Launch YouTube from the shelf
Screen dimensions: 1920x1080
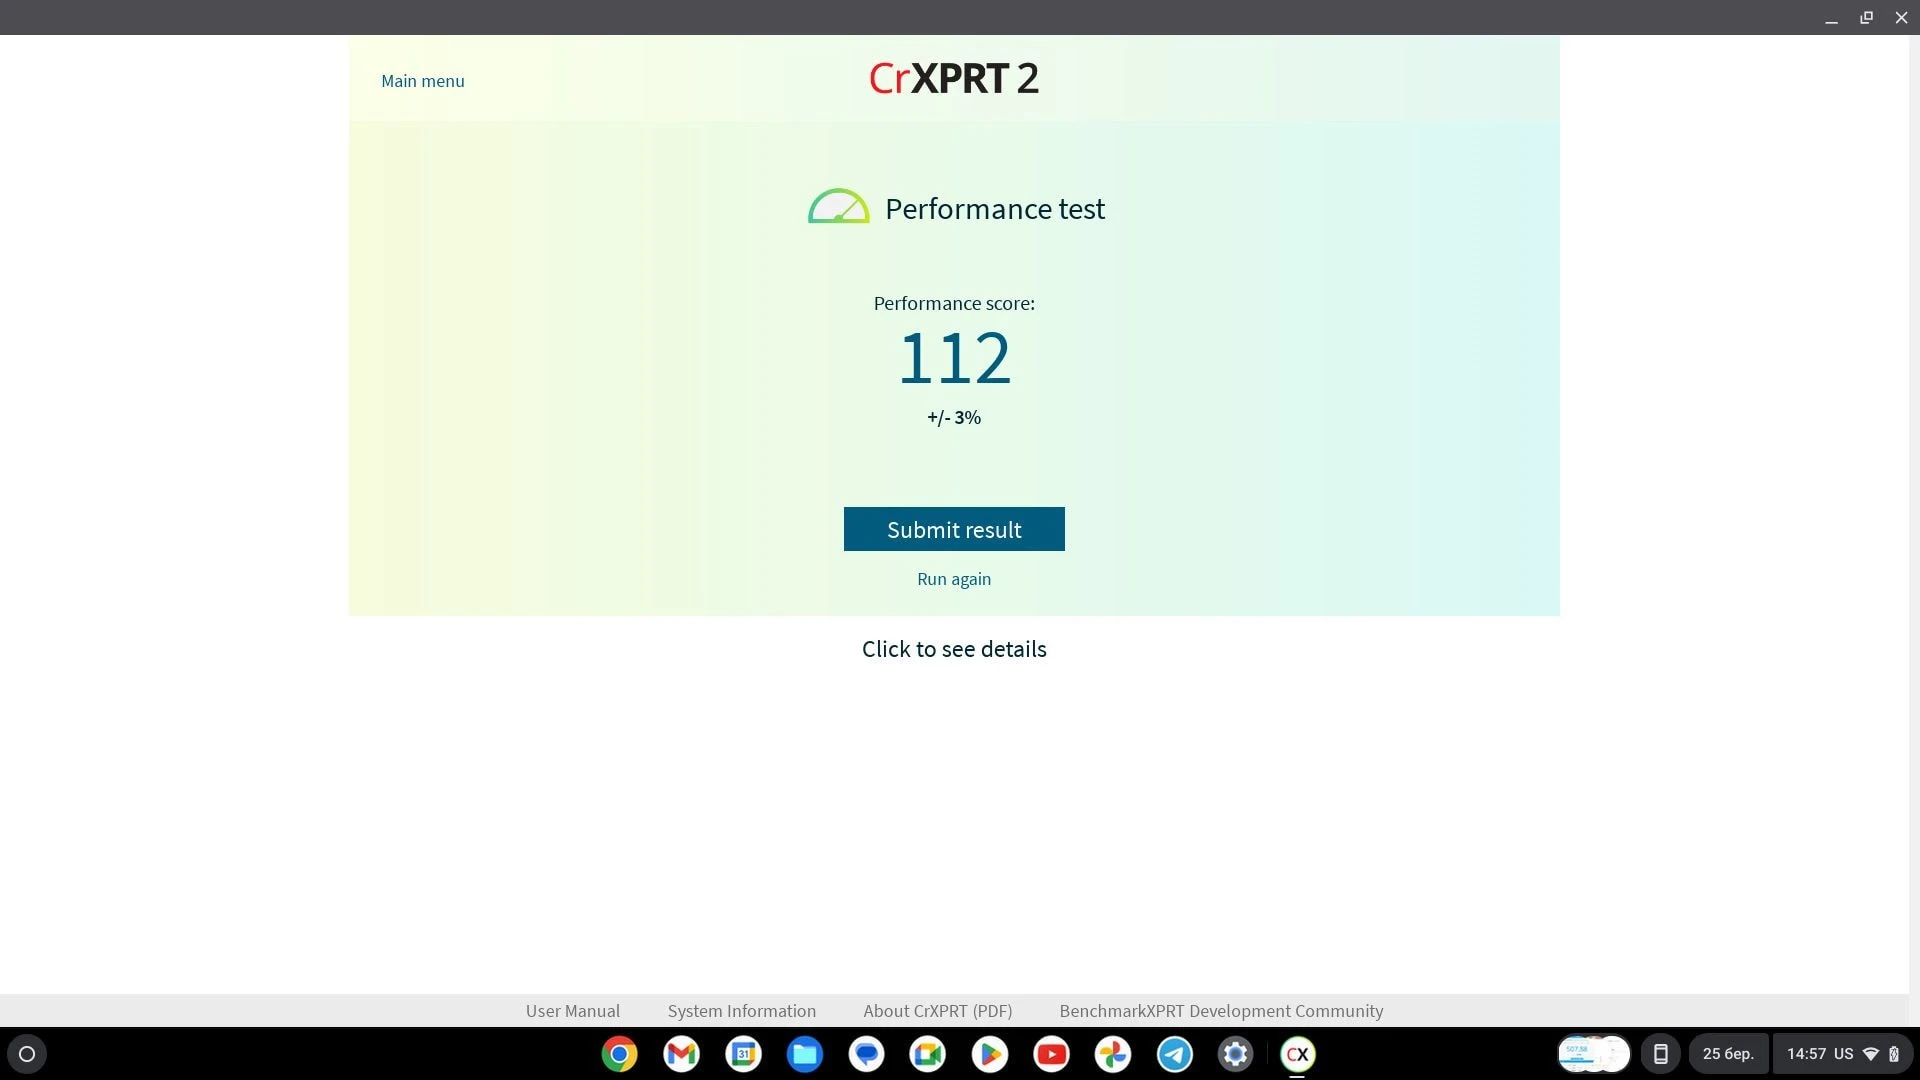click(x=1051, y=1054)
